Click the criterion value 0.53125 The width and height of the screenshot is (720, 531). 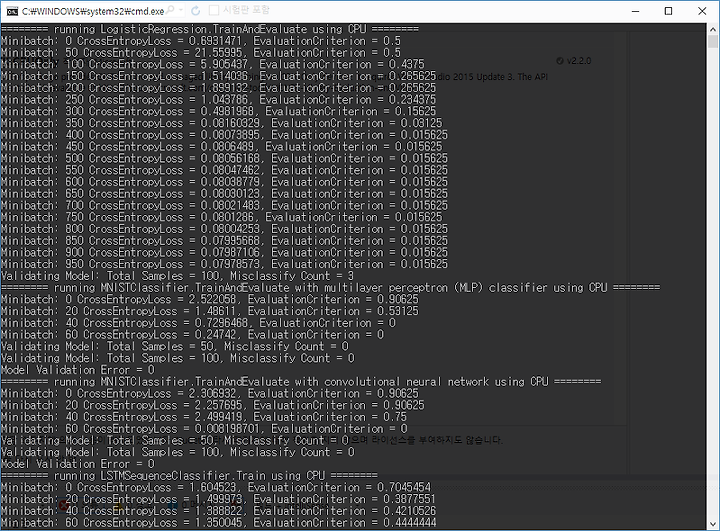tap(398, 311)
